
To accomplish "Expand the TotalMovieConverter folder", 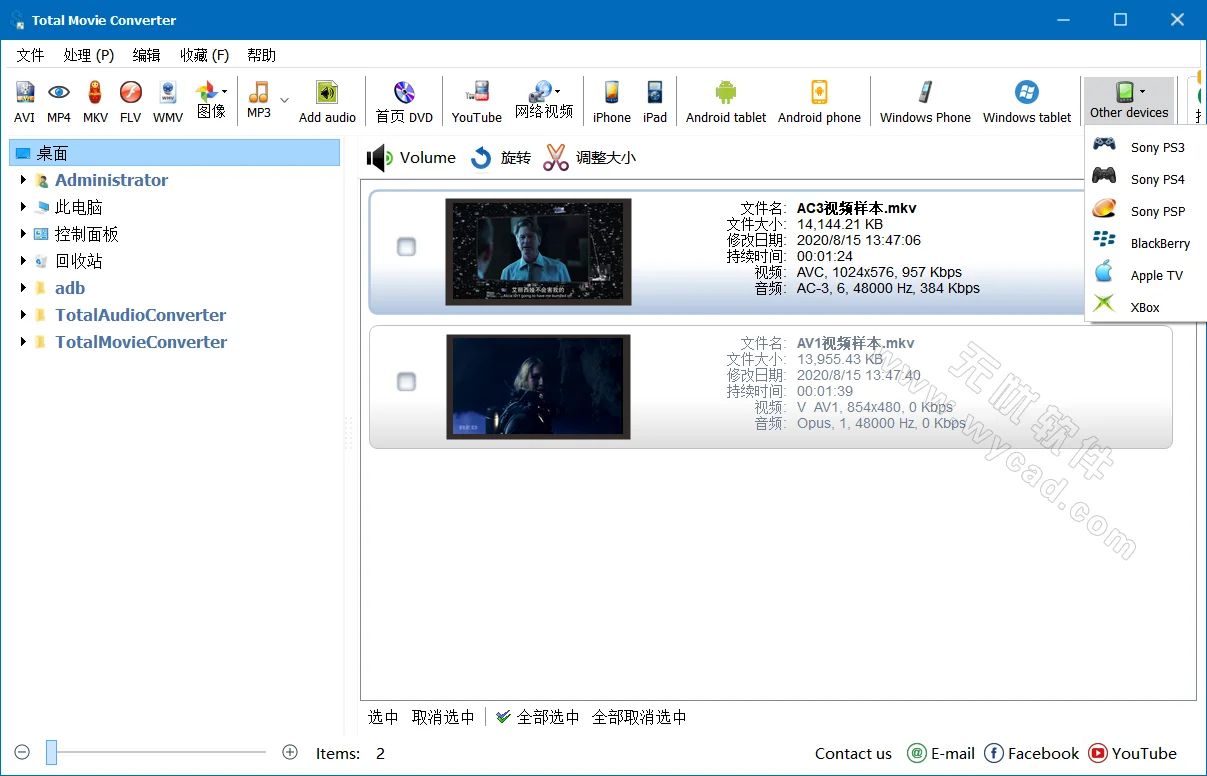I will (24, 341).
